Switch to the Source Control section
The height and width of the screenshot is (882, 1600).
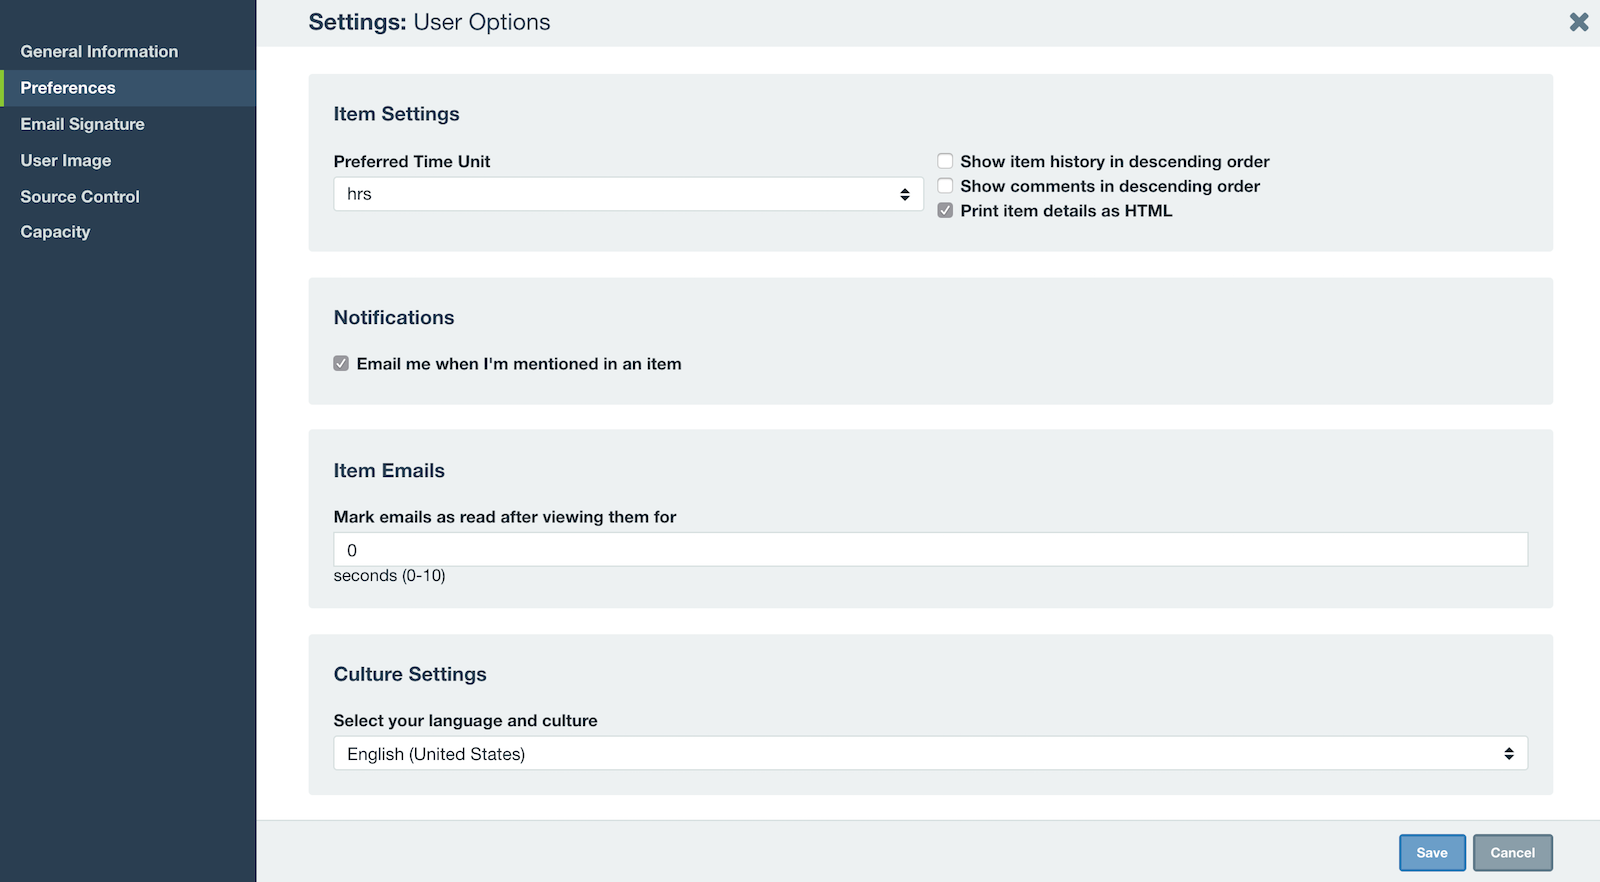[80, 197]
